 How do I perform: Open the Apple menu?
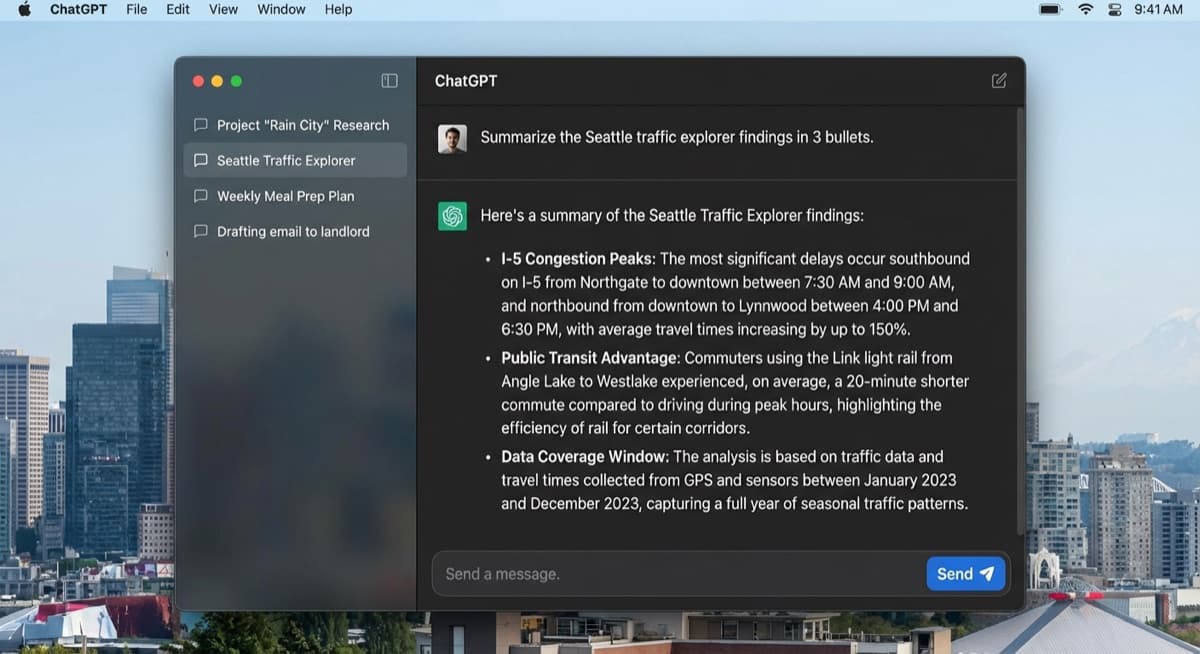[x=24, y=9]
